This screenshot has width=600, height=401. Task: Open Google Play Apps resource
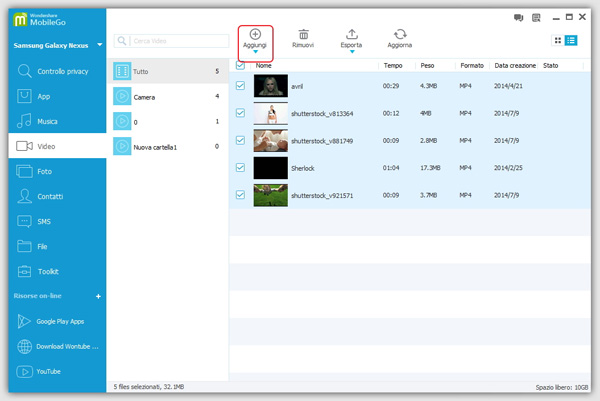click(x=61, y=321)
